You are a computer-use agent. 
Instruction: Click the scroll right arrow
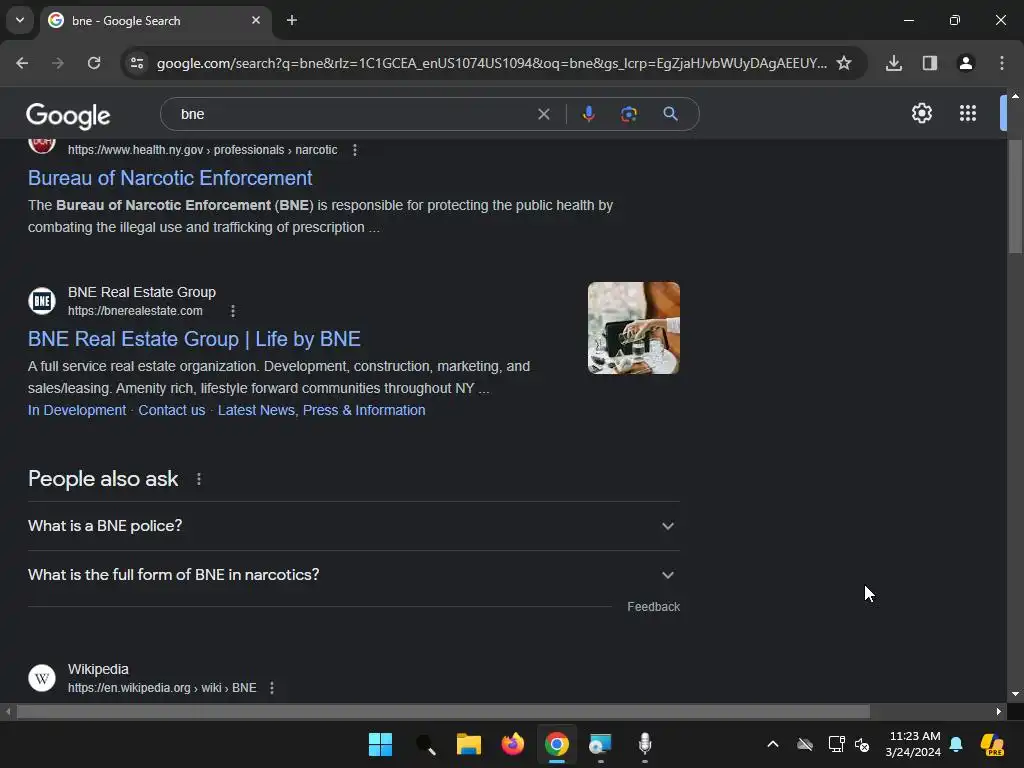(999, 711)
